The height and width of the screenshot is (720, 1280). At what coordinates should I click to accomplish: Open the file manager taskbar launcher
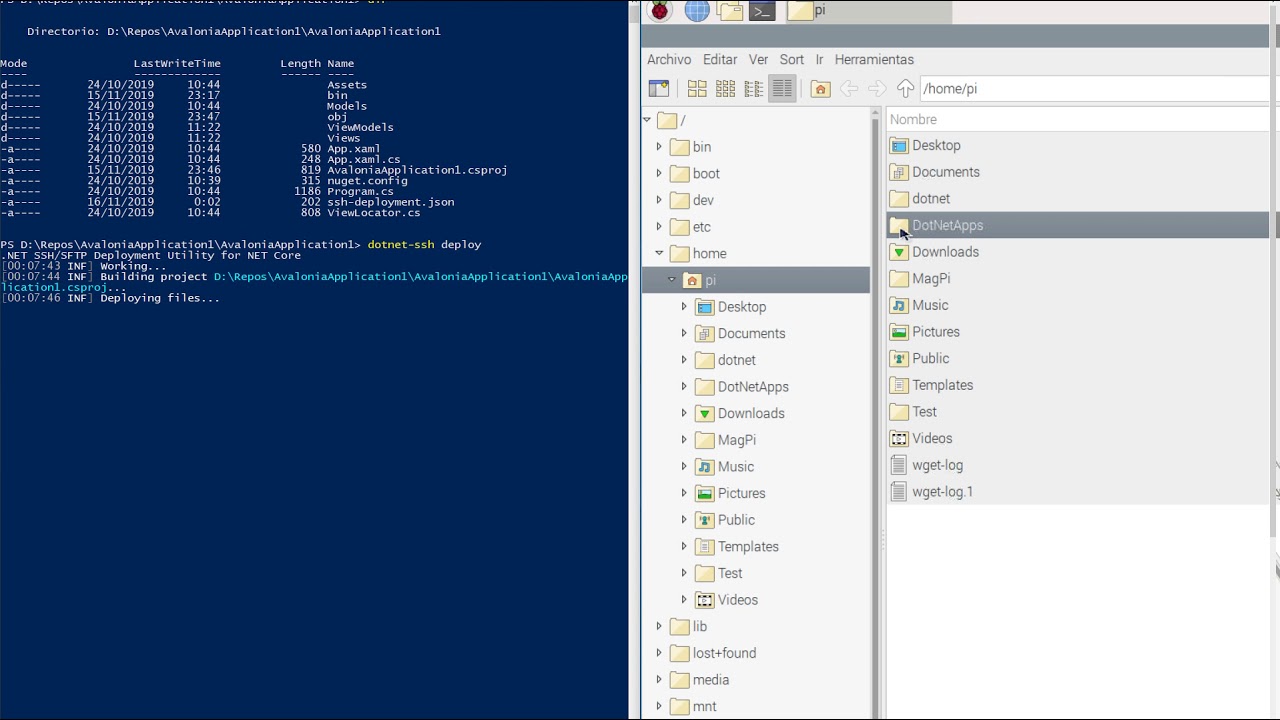click(731, 11)
